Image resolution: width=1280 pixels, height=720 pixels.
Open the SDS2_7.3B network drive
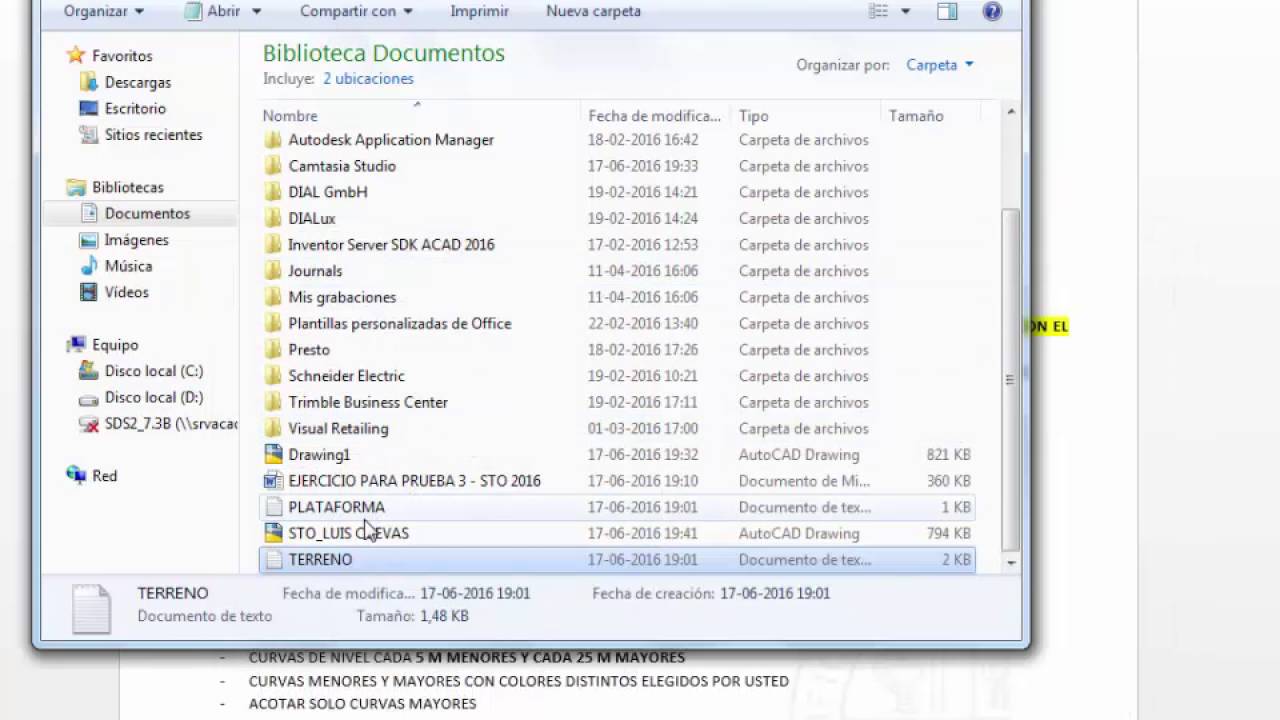[158, 424]
